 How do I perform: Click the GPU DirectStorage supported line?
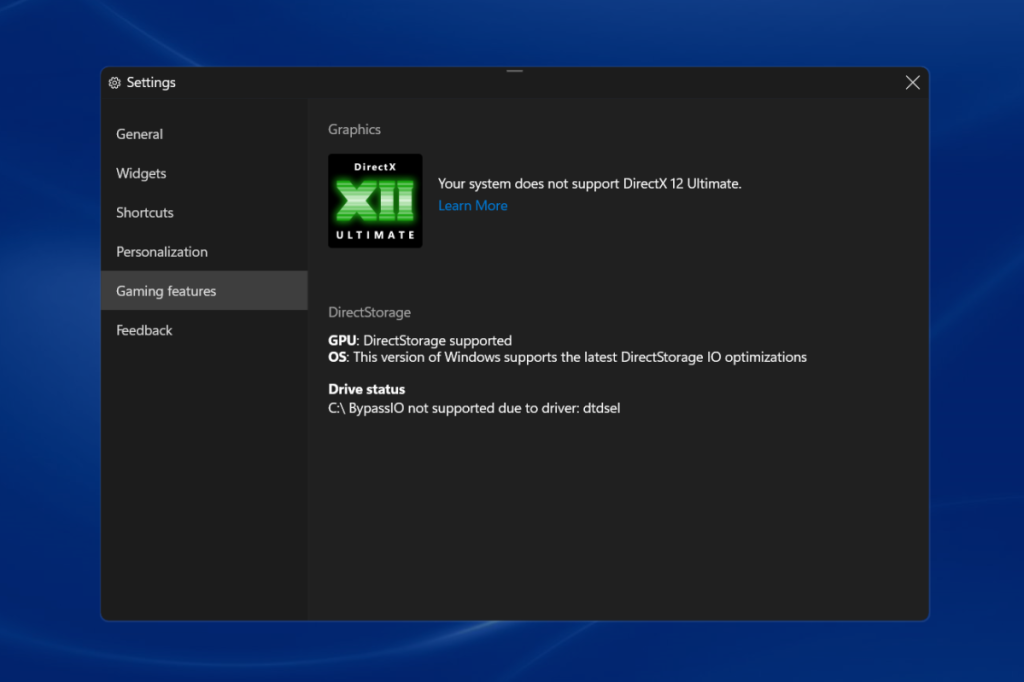pos(419,340)
